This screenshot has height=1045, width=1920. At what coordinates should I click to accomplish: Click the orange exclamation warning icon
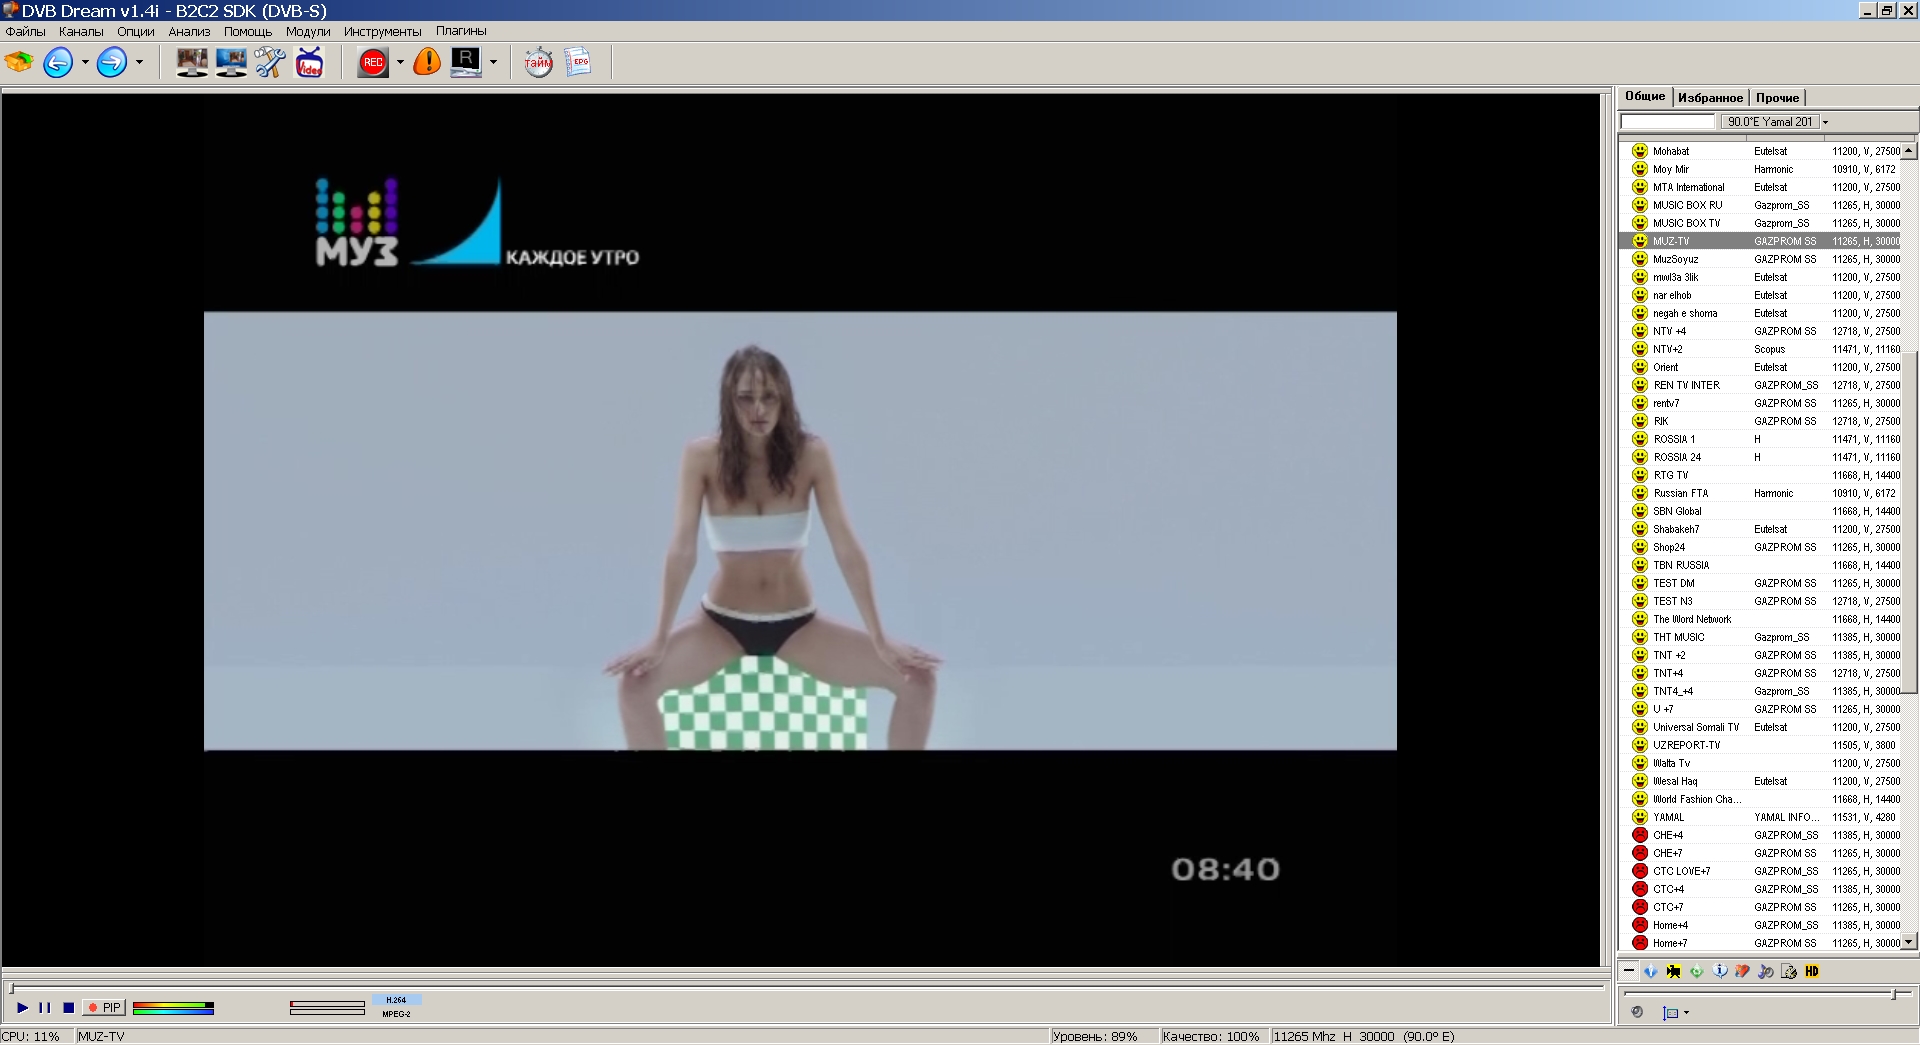pos(427,62)
